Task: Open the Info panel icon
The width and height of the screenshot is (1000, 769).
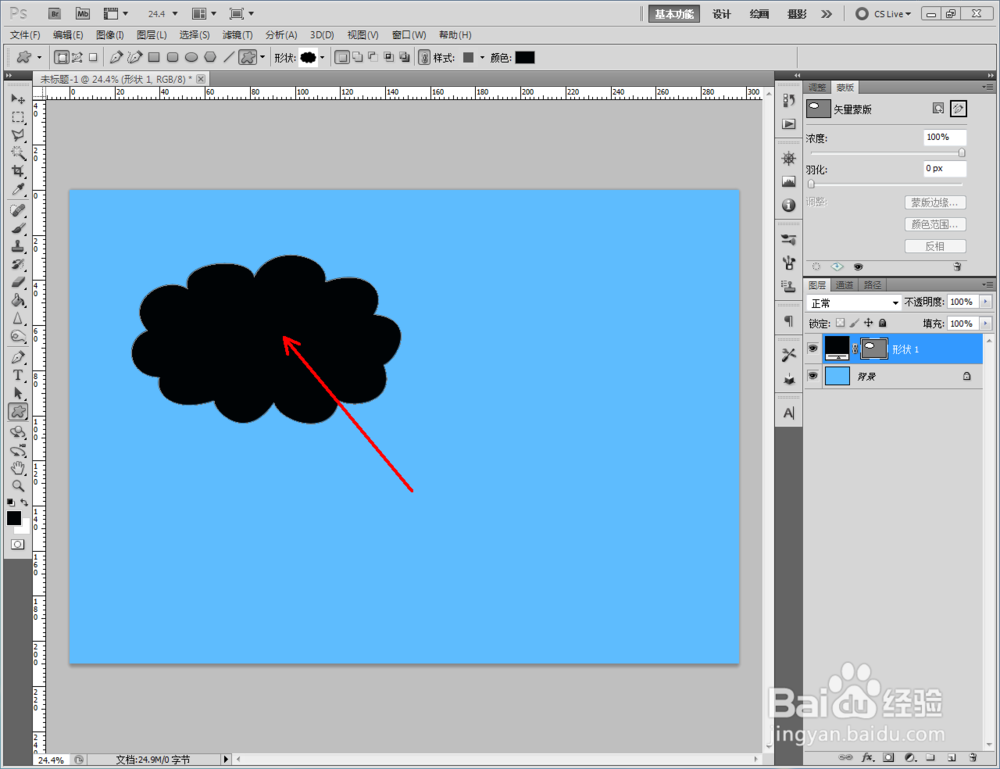Action: (x=789, y=205)
